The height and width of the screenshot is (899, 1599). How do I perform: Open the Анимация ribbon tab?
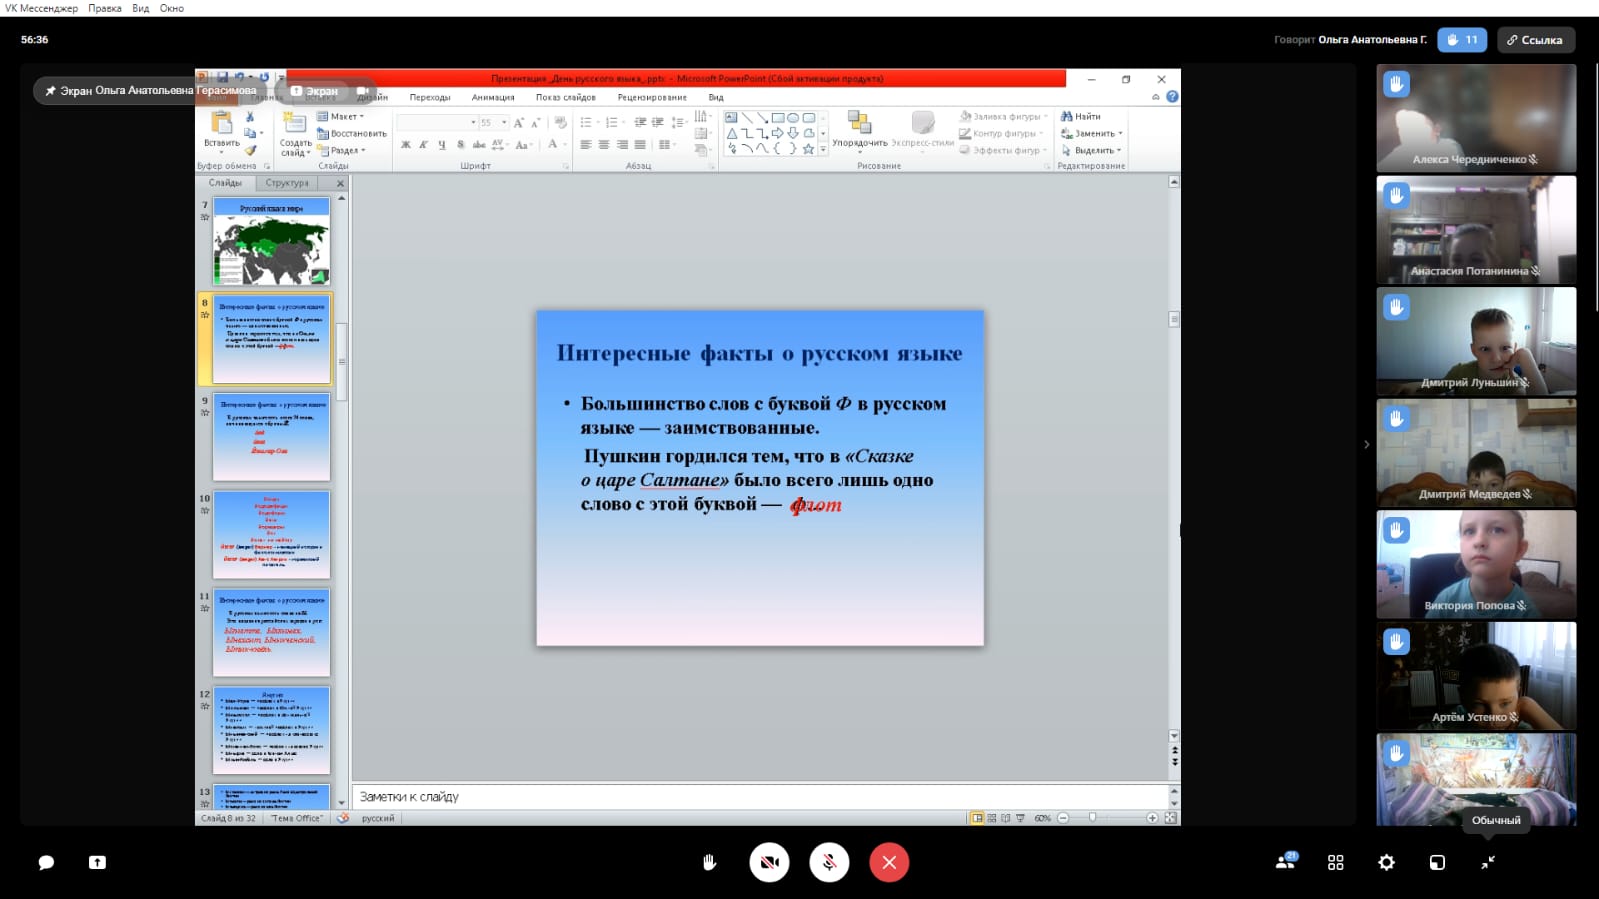point(493,97)
